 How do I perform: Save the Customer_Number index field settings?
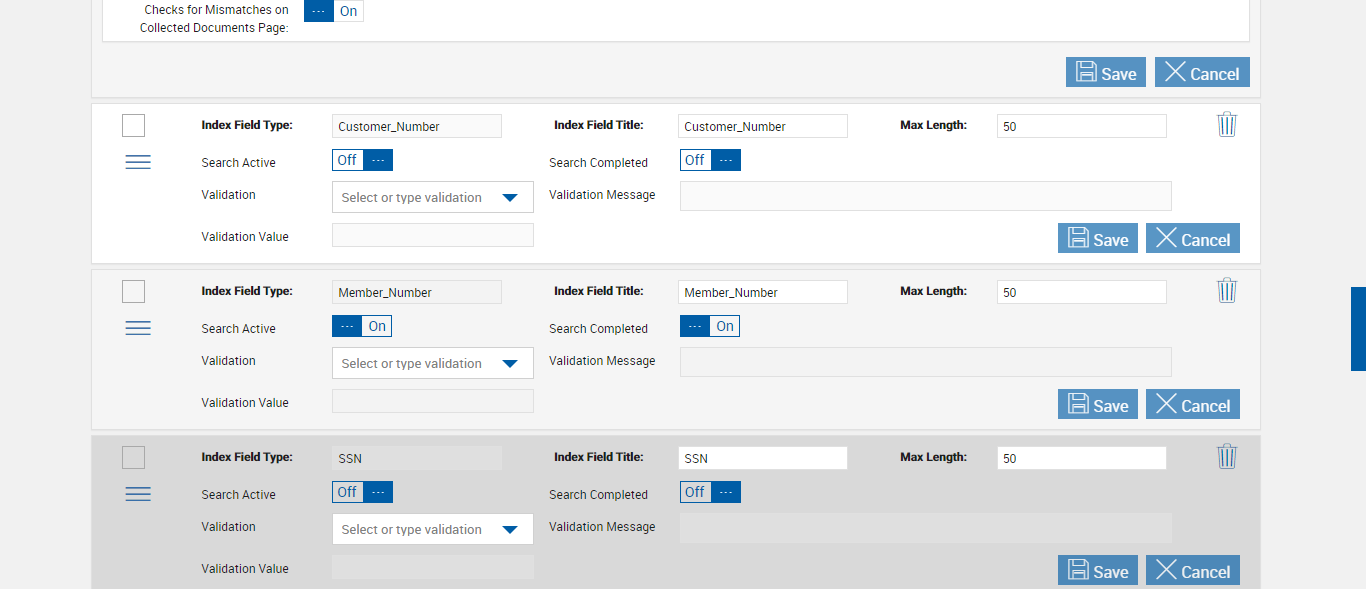(x=1098, y=239)
